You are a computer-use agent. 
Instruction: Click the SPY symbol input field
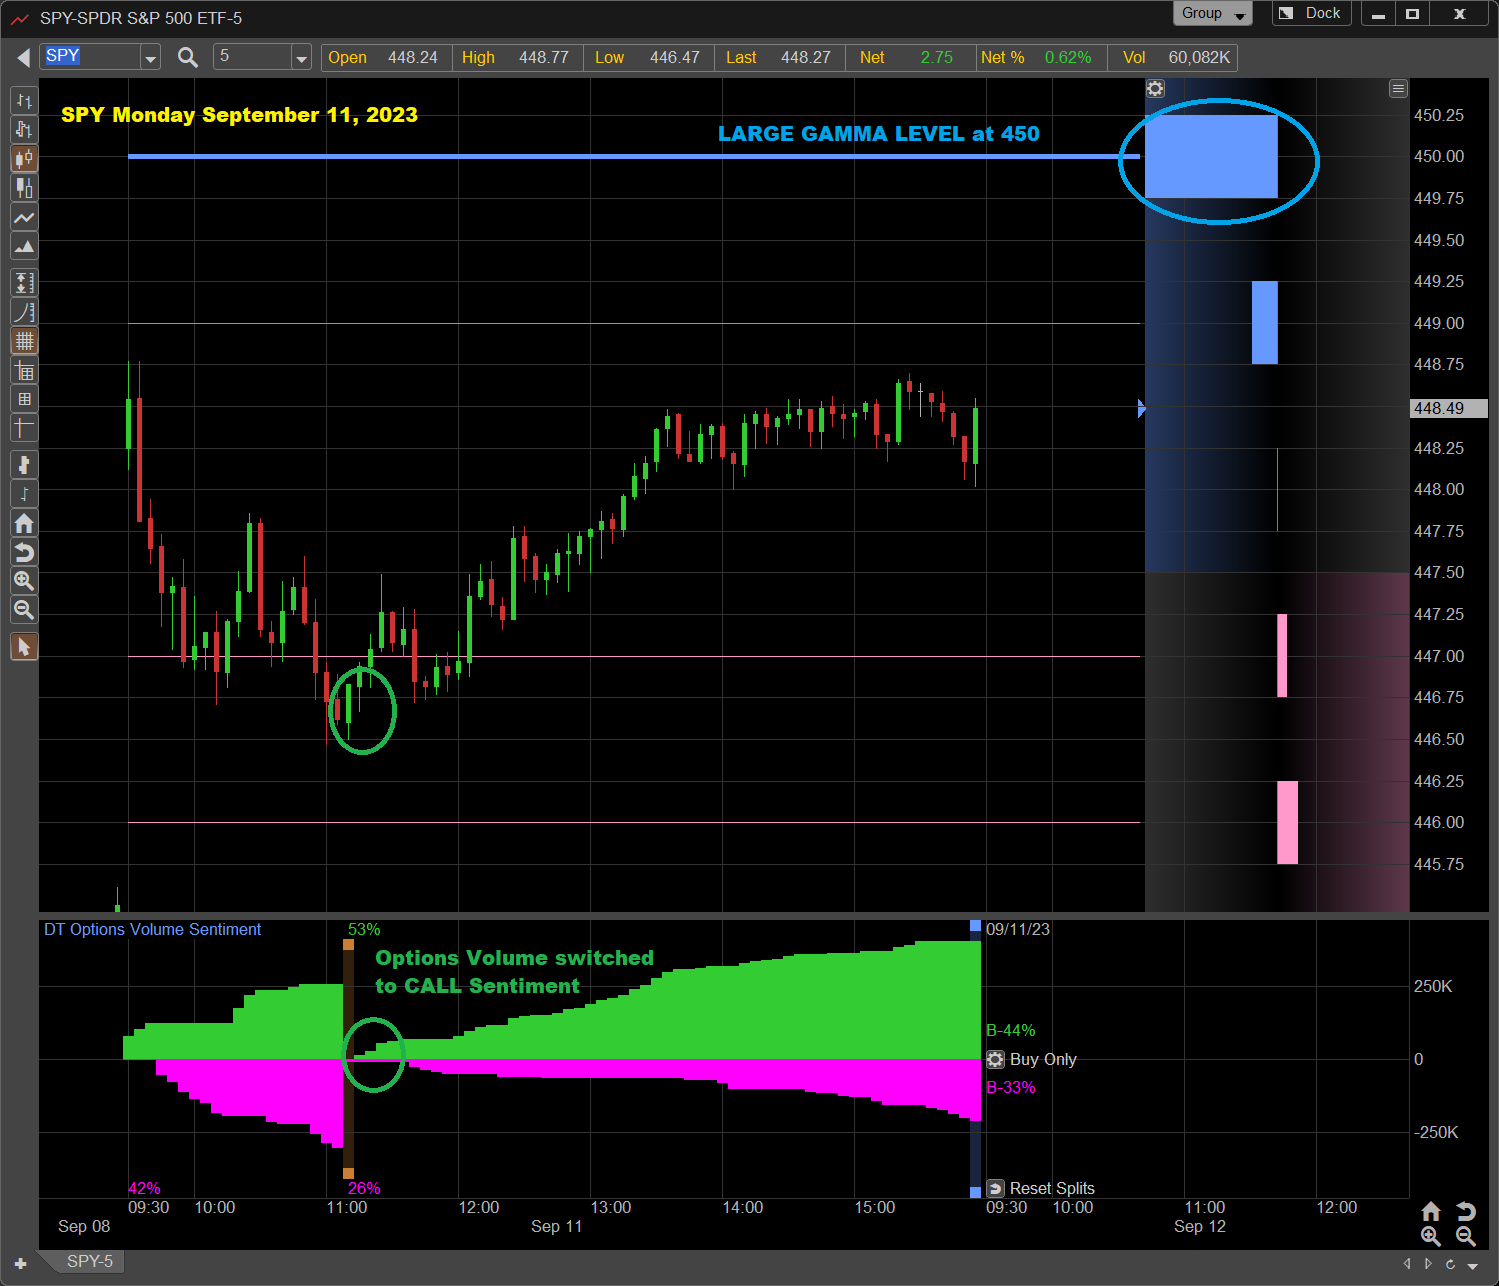point(91,57)
